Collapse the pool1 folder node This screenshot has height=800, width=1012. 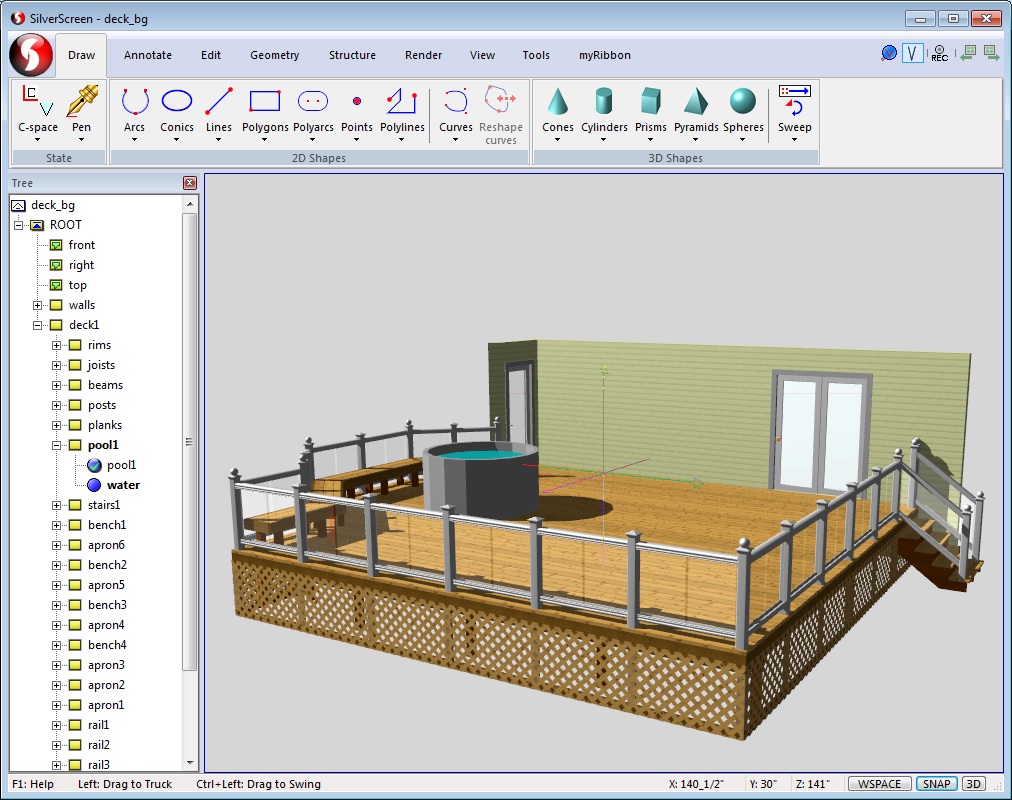[57, 445]
